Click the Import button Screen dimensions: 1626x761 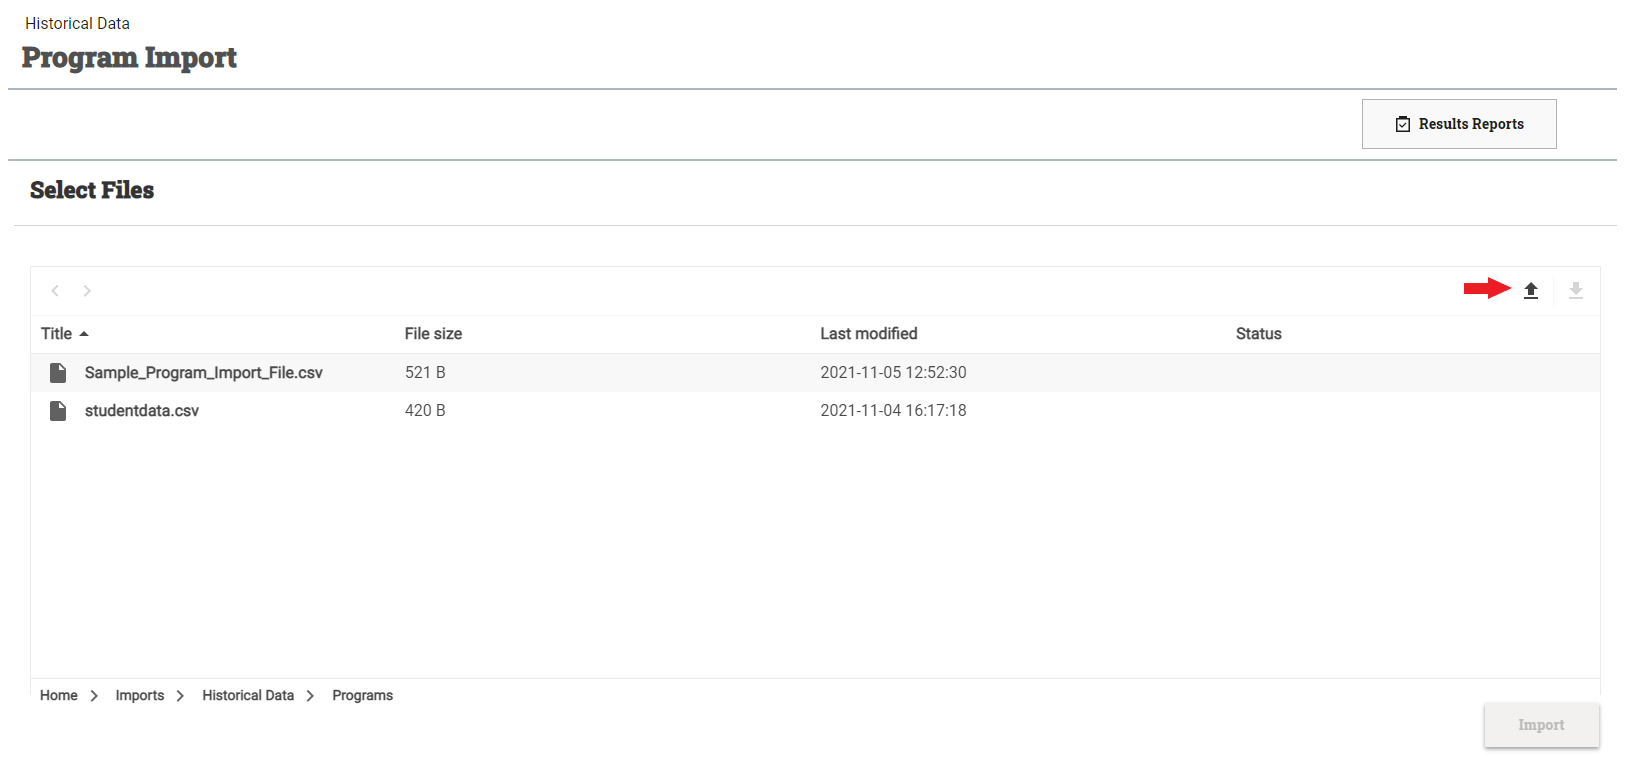click(1541, 725)
